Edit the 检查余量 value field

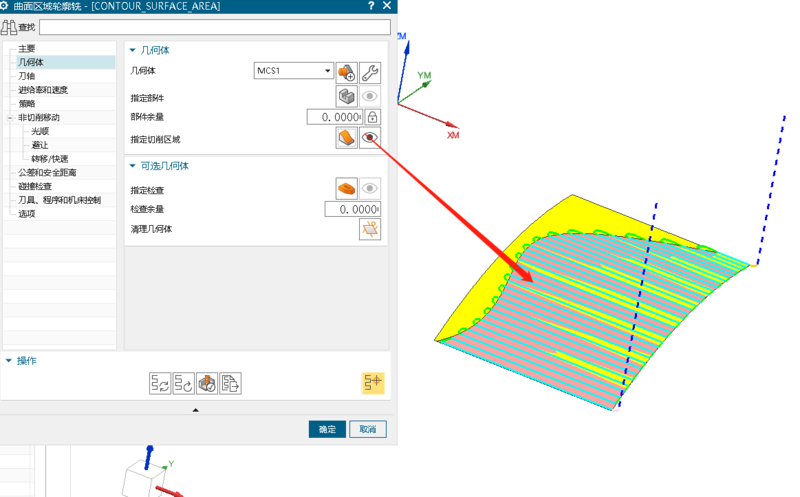pos(353,209)
